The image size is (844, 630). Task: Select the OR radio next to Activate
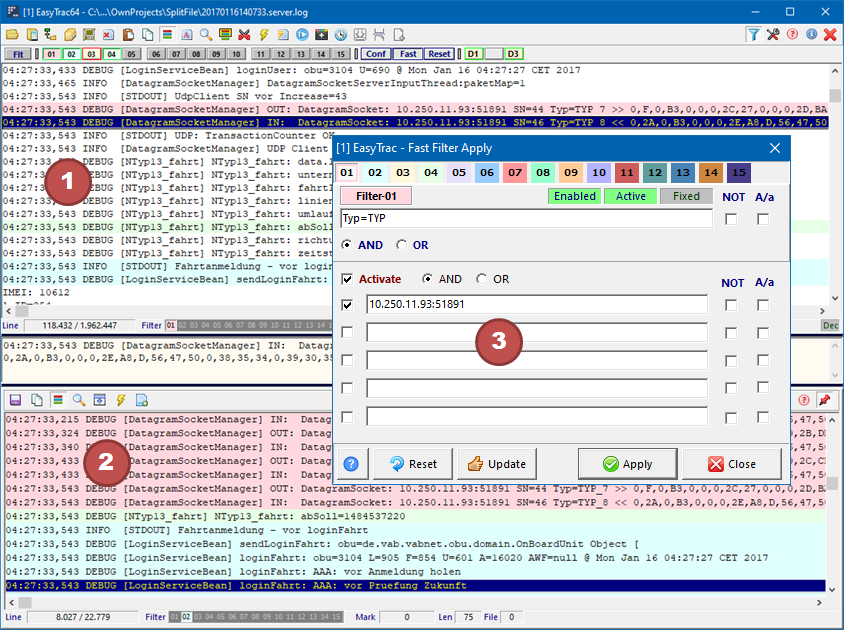(481, 279)
